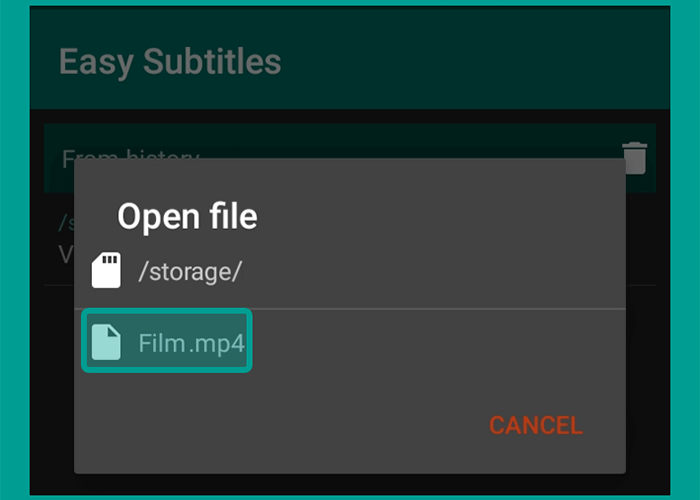This screenshot has width=700, height=500.
Task: Open the Film.mp4 file name
Action: pos(192,343)
